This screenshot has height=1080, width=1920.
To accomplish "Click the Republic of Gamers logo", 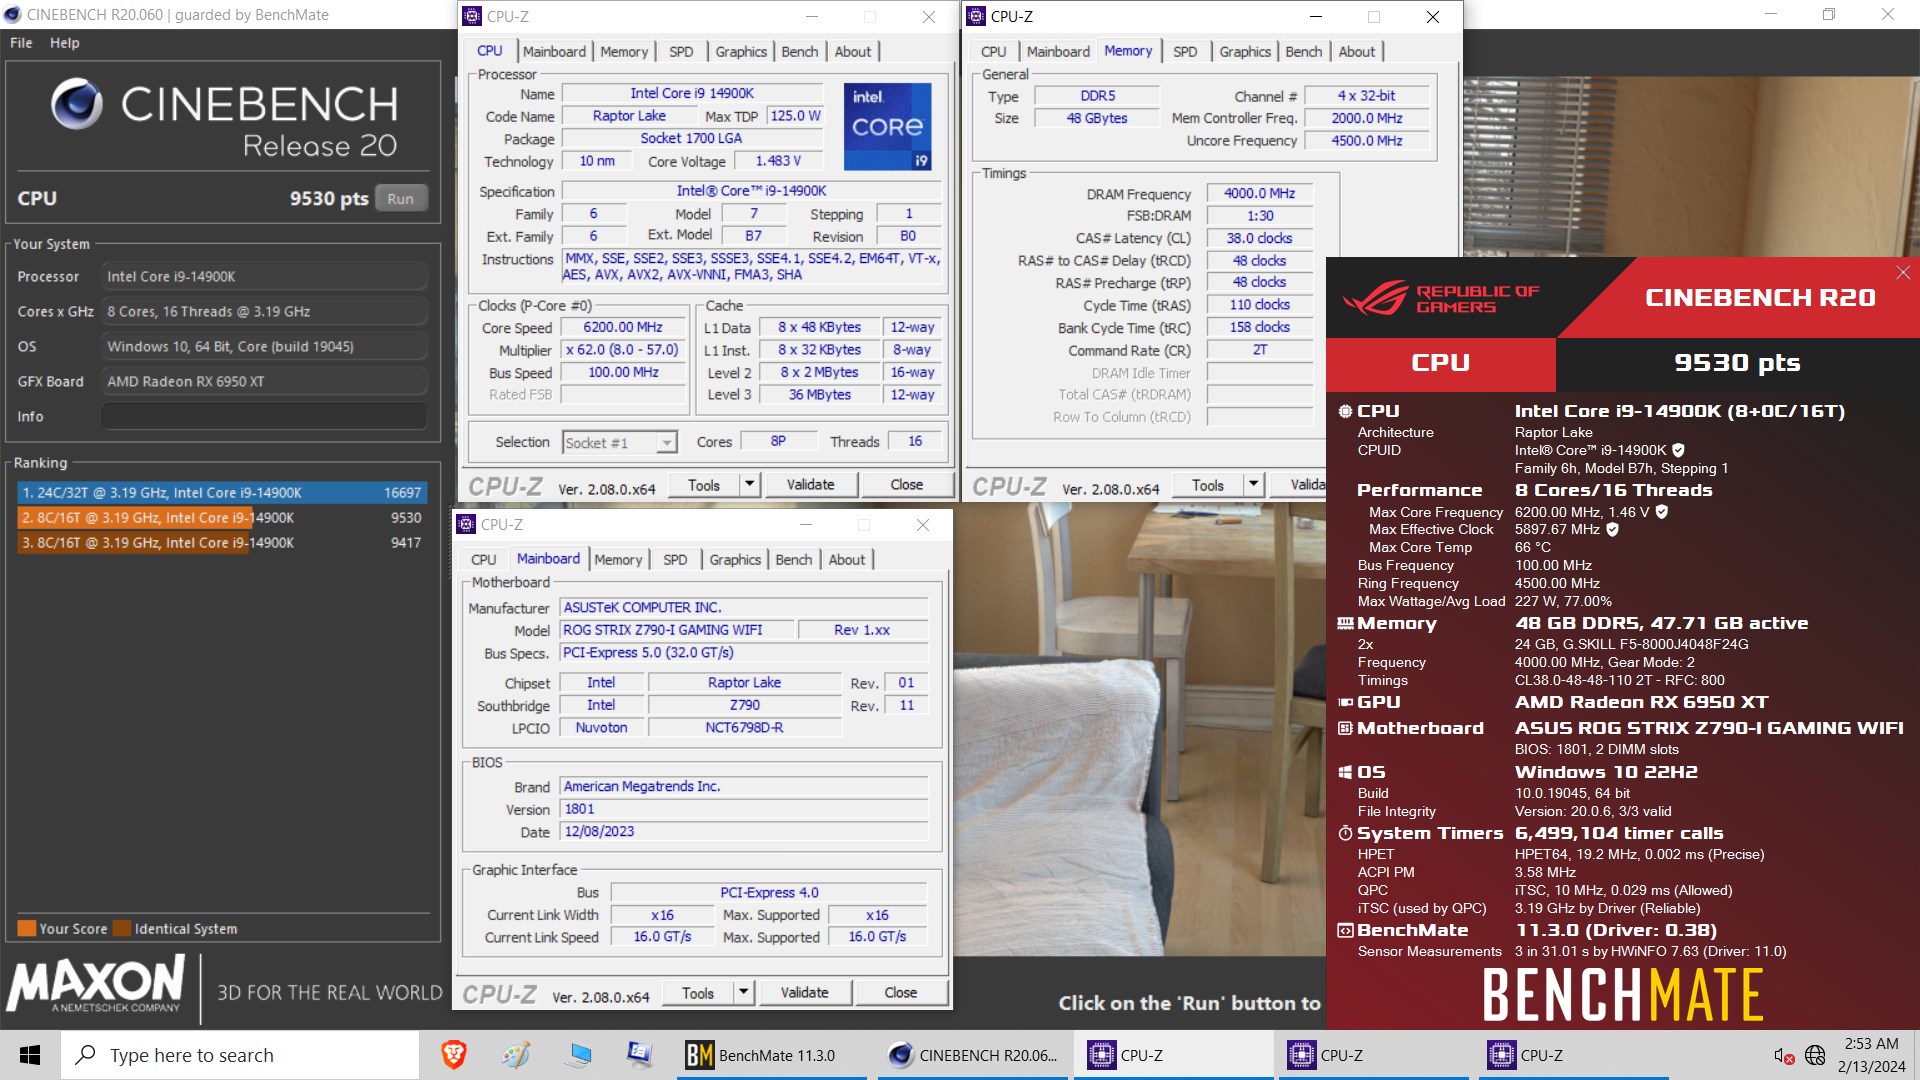I will tap(1441, 298).
